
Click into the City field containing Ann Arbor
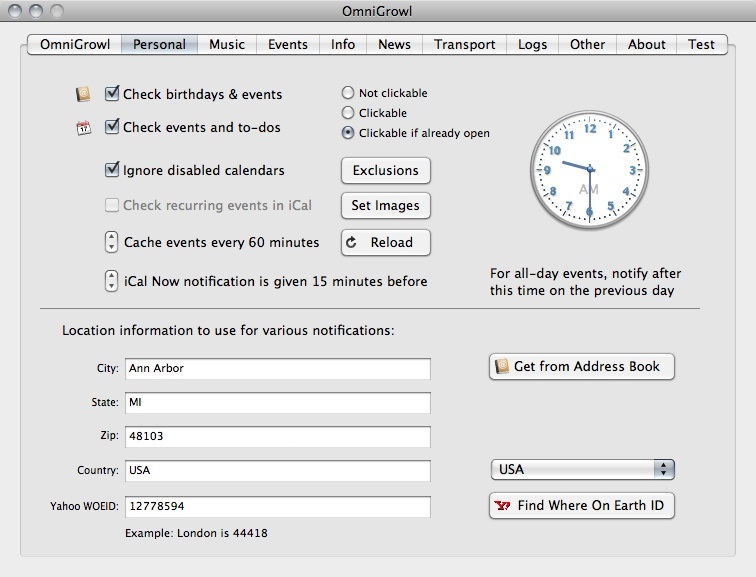(x=278, y=369)
